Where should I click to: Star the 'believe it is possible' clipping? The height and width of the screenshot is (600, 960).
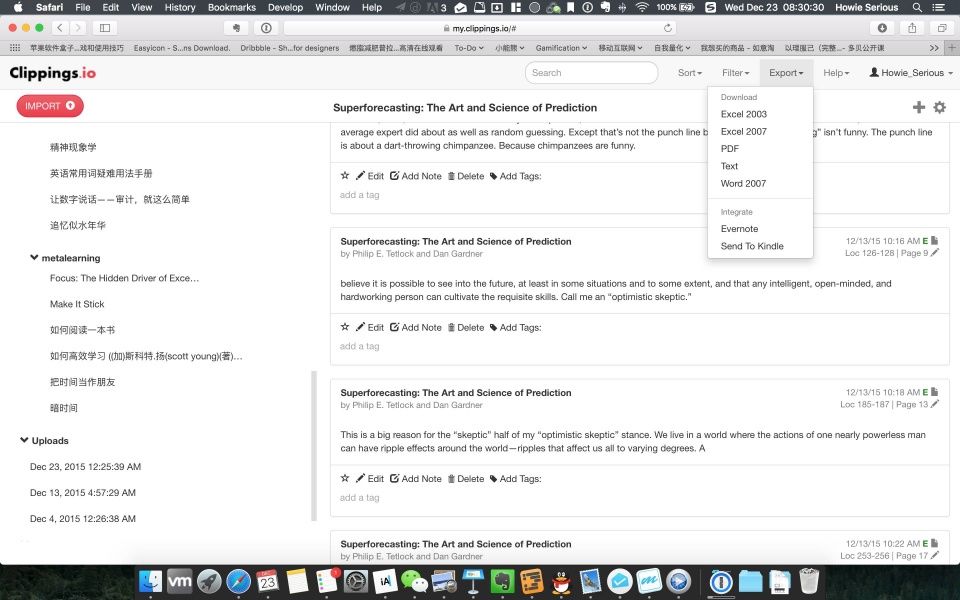(345, 327)
